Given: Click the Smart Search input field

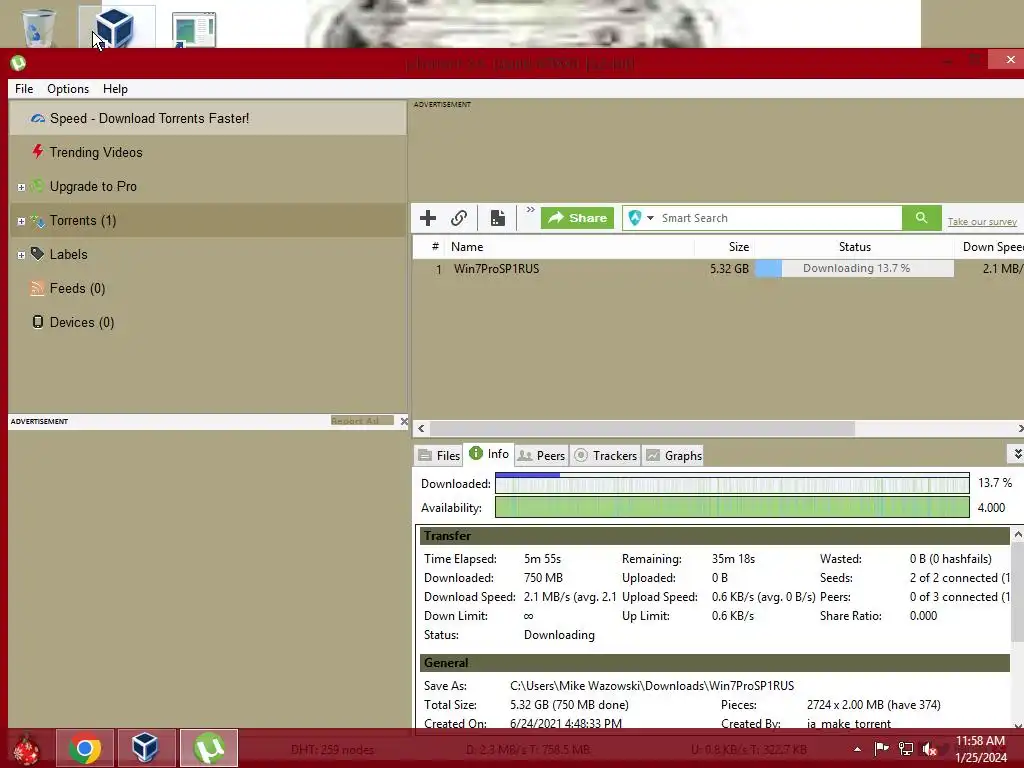Looking at the screenshot, I should click(780, 217).
